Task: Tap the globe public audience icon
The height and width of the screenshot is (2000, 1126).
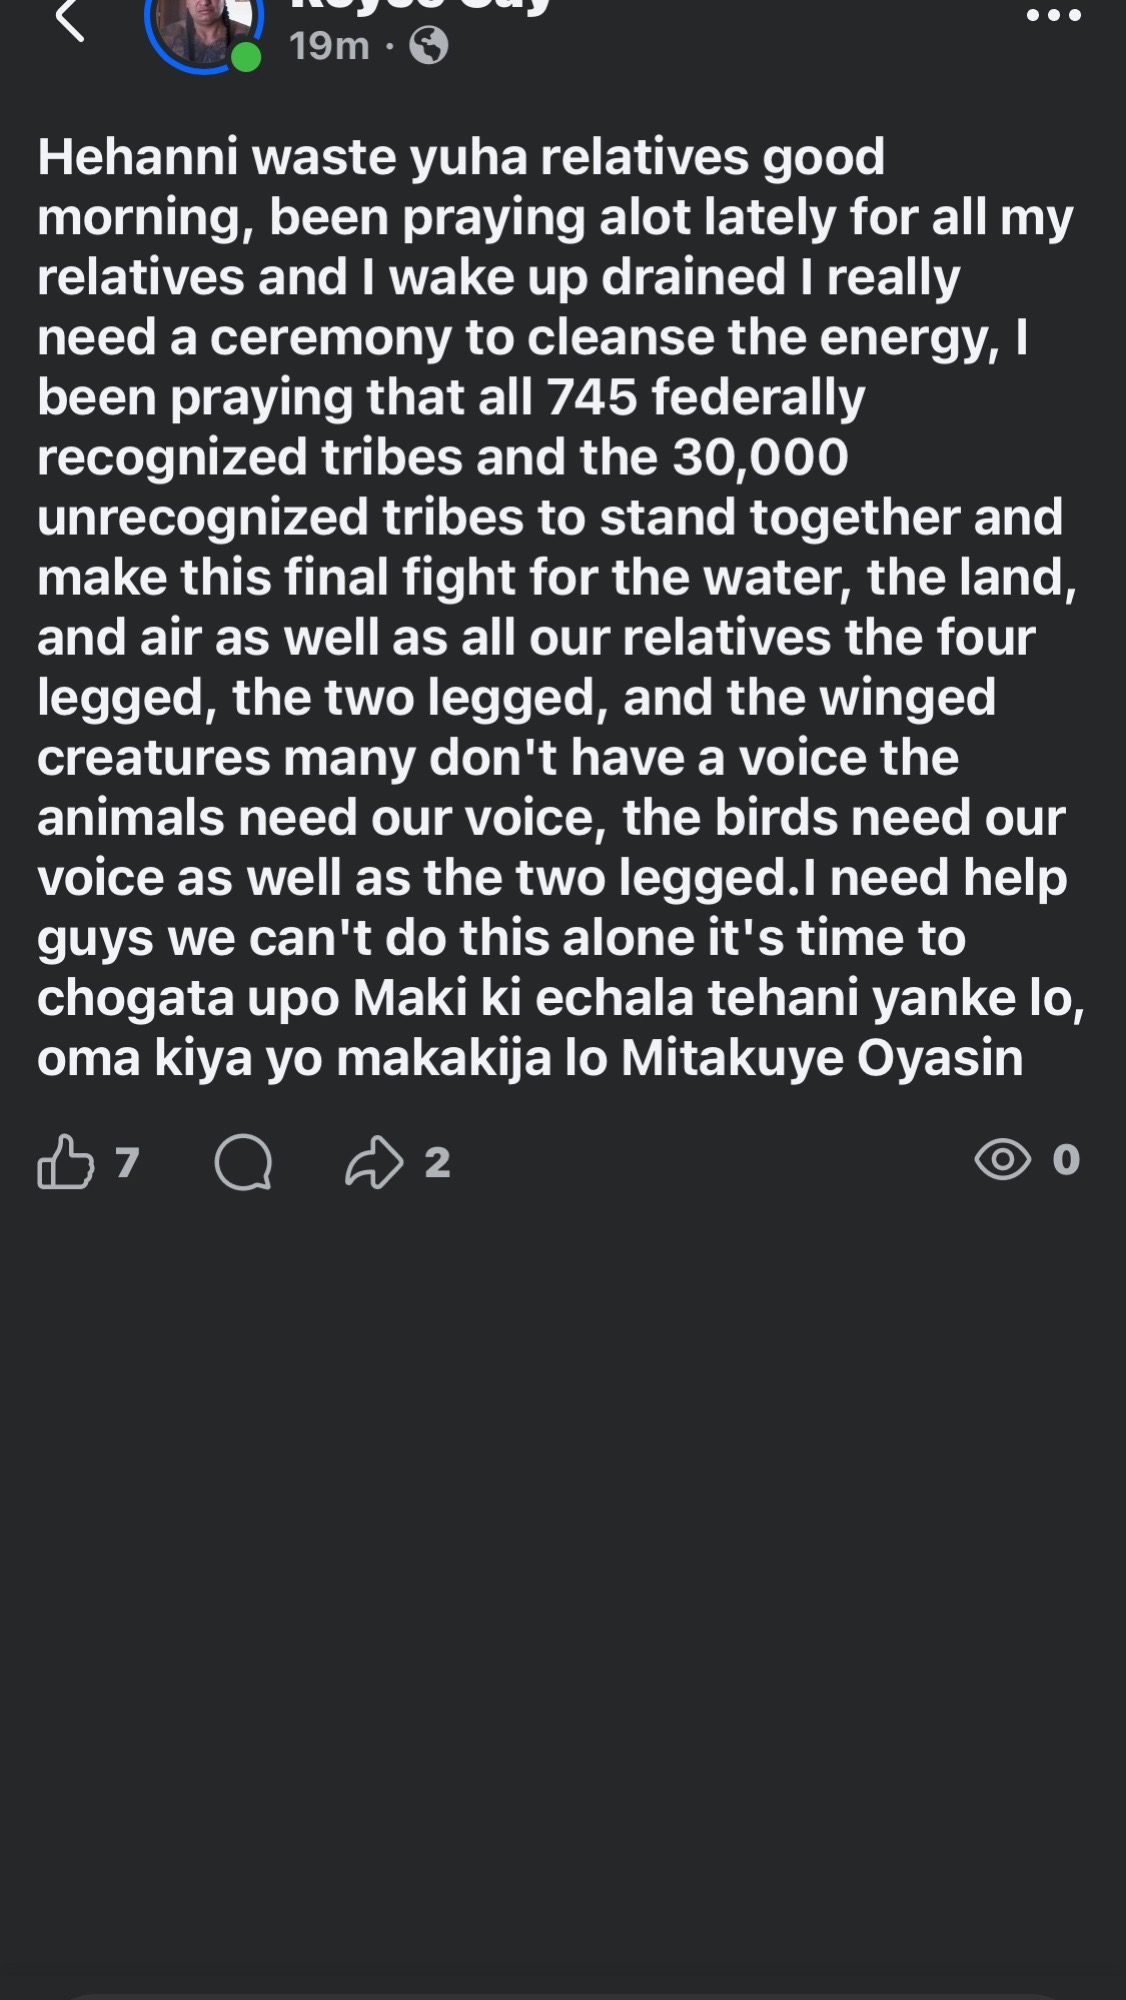Action: pos(429,45)
